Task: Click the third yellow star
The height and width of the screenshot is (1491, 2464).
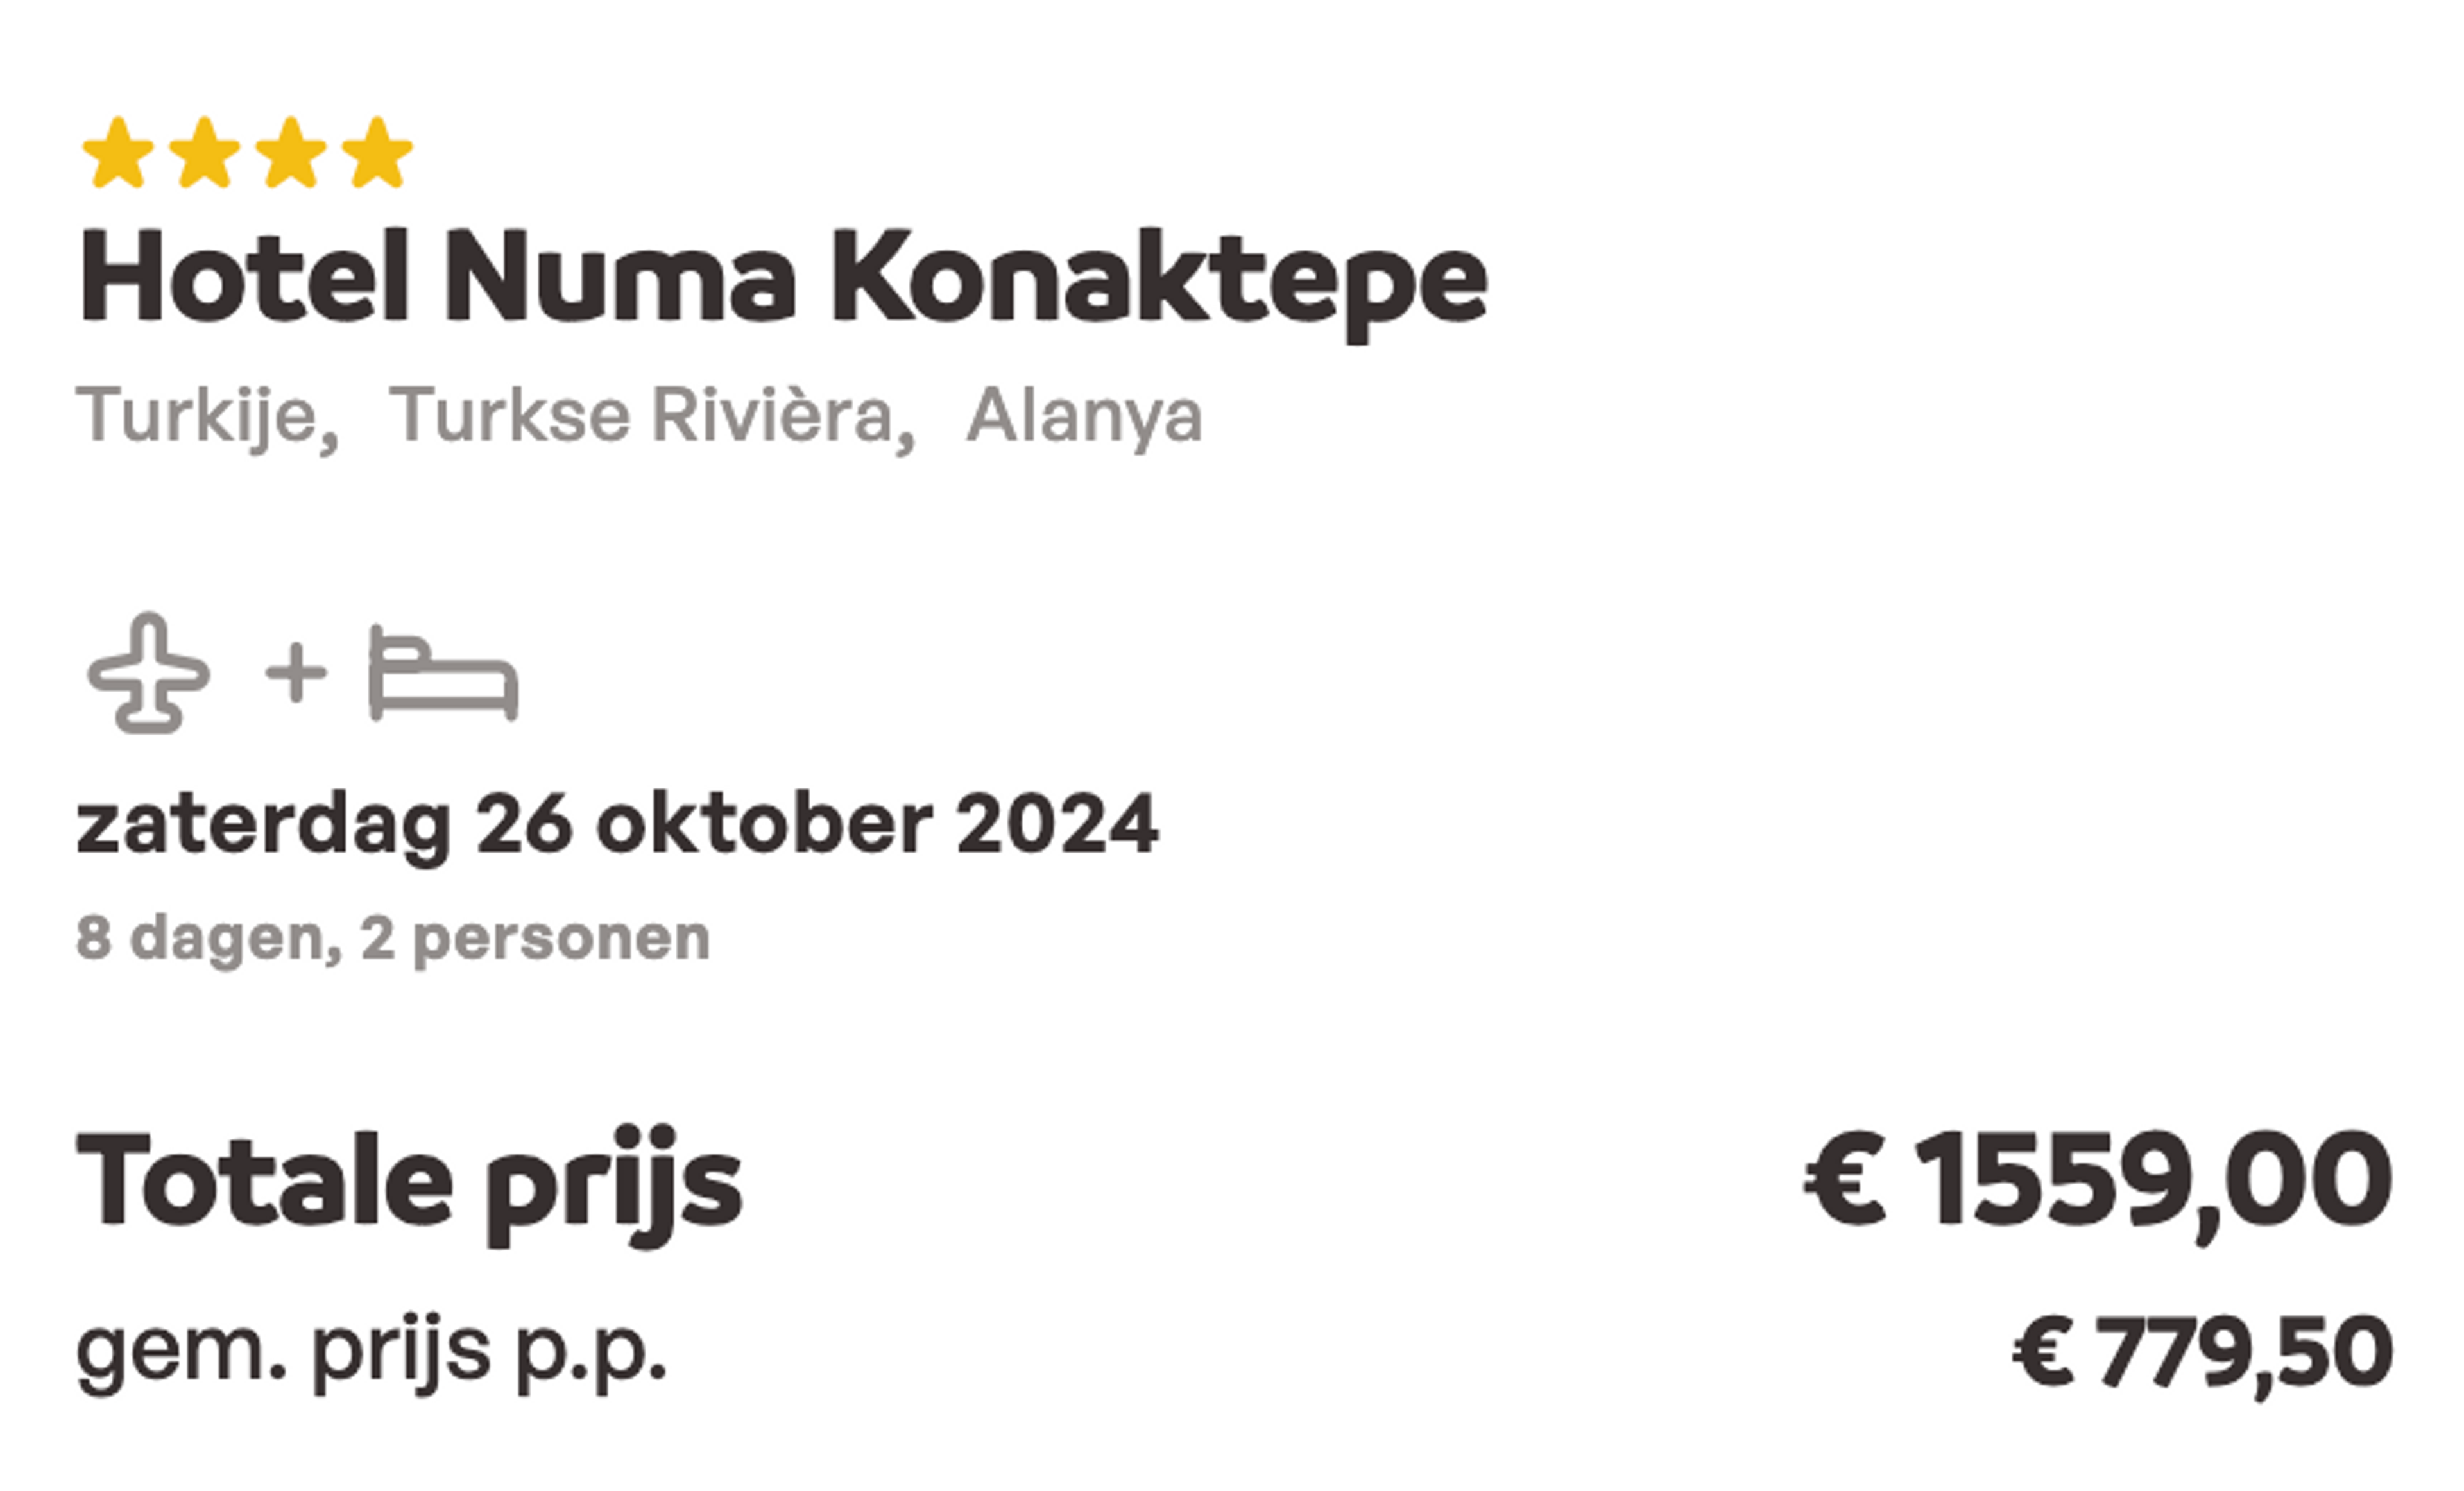Action: click(291, 152)
